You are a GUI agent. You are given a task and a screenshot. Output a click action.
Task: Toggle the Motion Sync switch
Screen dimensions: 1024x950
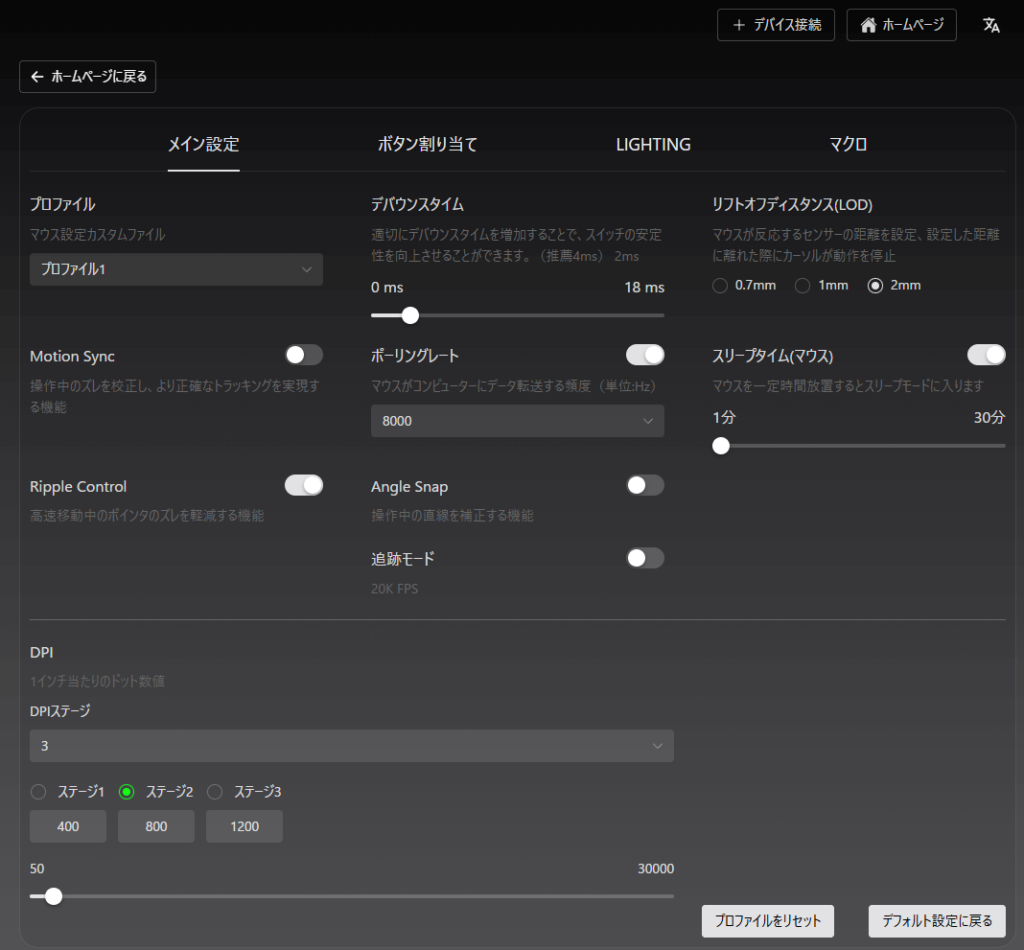(x=304, y=355)
